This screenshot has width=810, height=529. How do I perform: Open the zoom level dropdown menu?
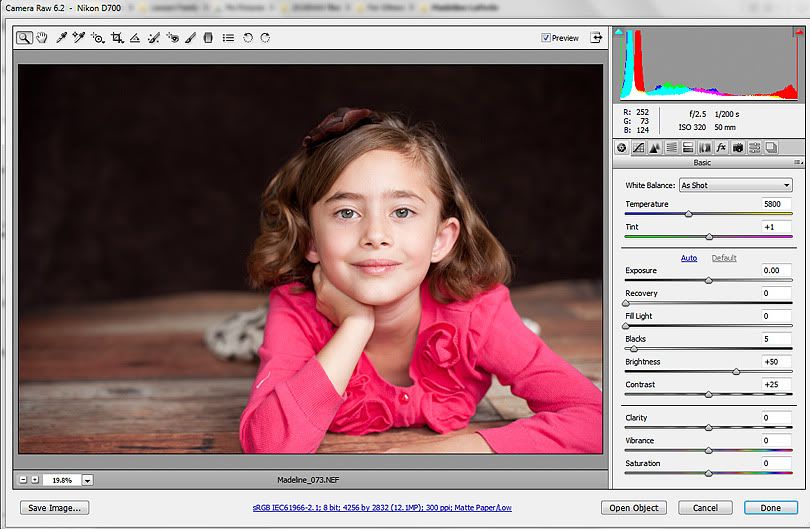(87, 480)
